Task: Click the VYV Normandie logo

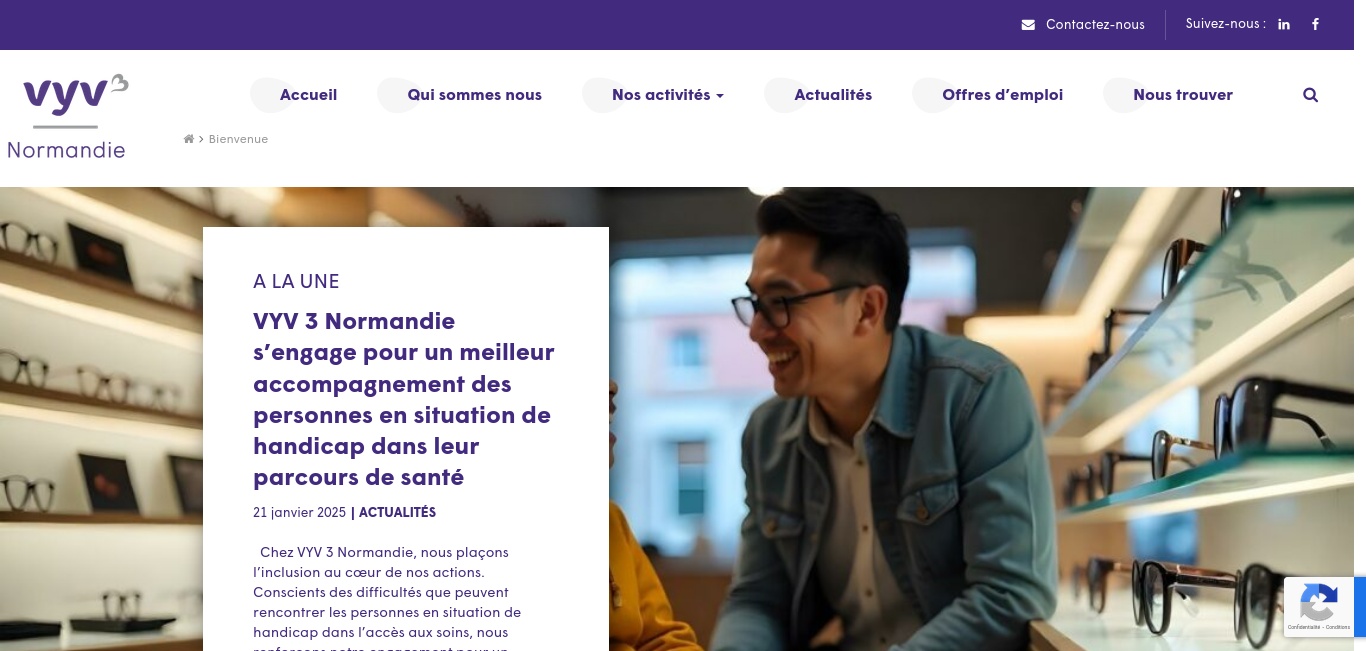Action: click(67, 116)
